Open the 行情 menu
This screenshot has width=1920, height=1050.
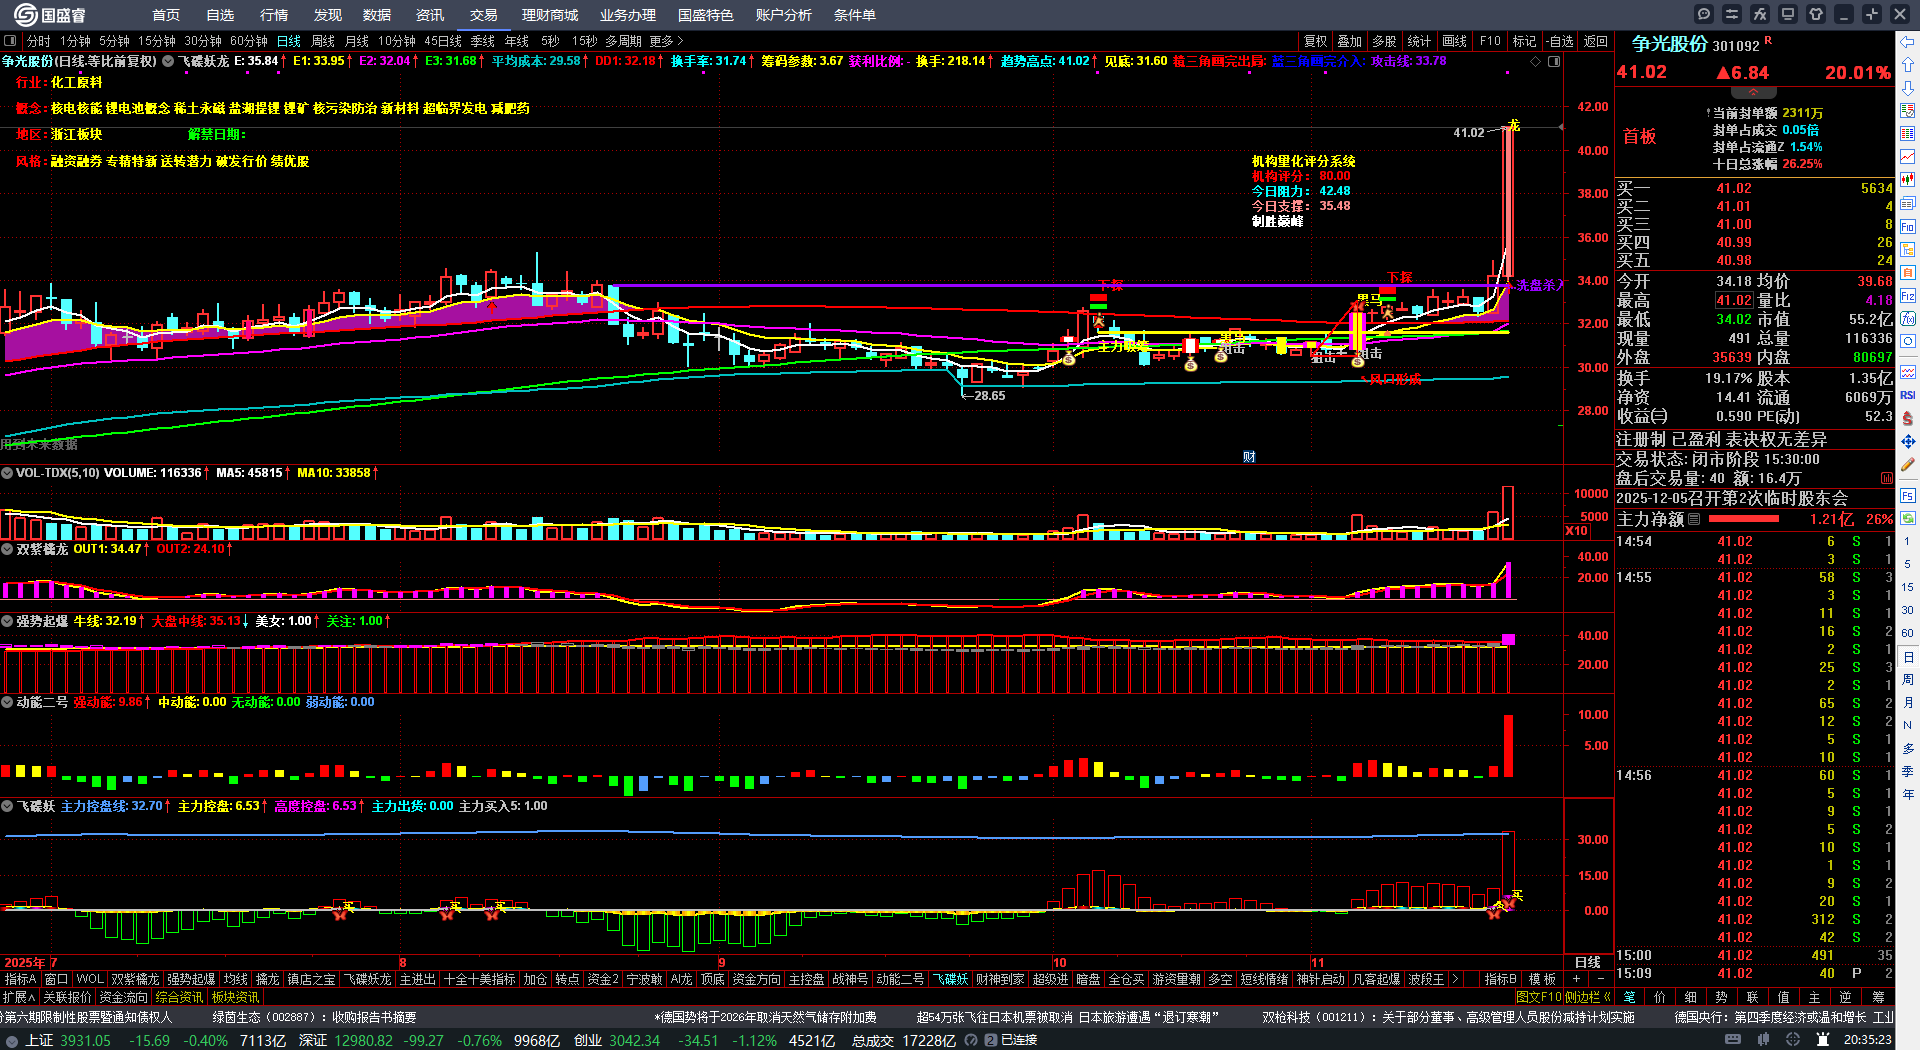tap(274, 15)
